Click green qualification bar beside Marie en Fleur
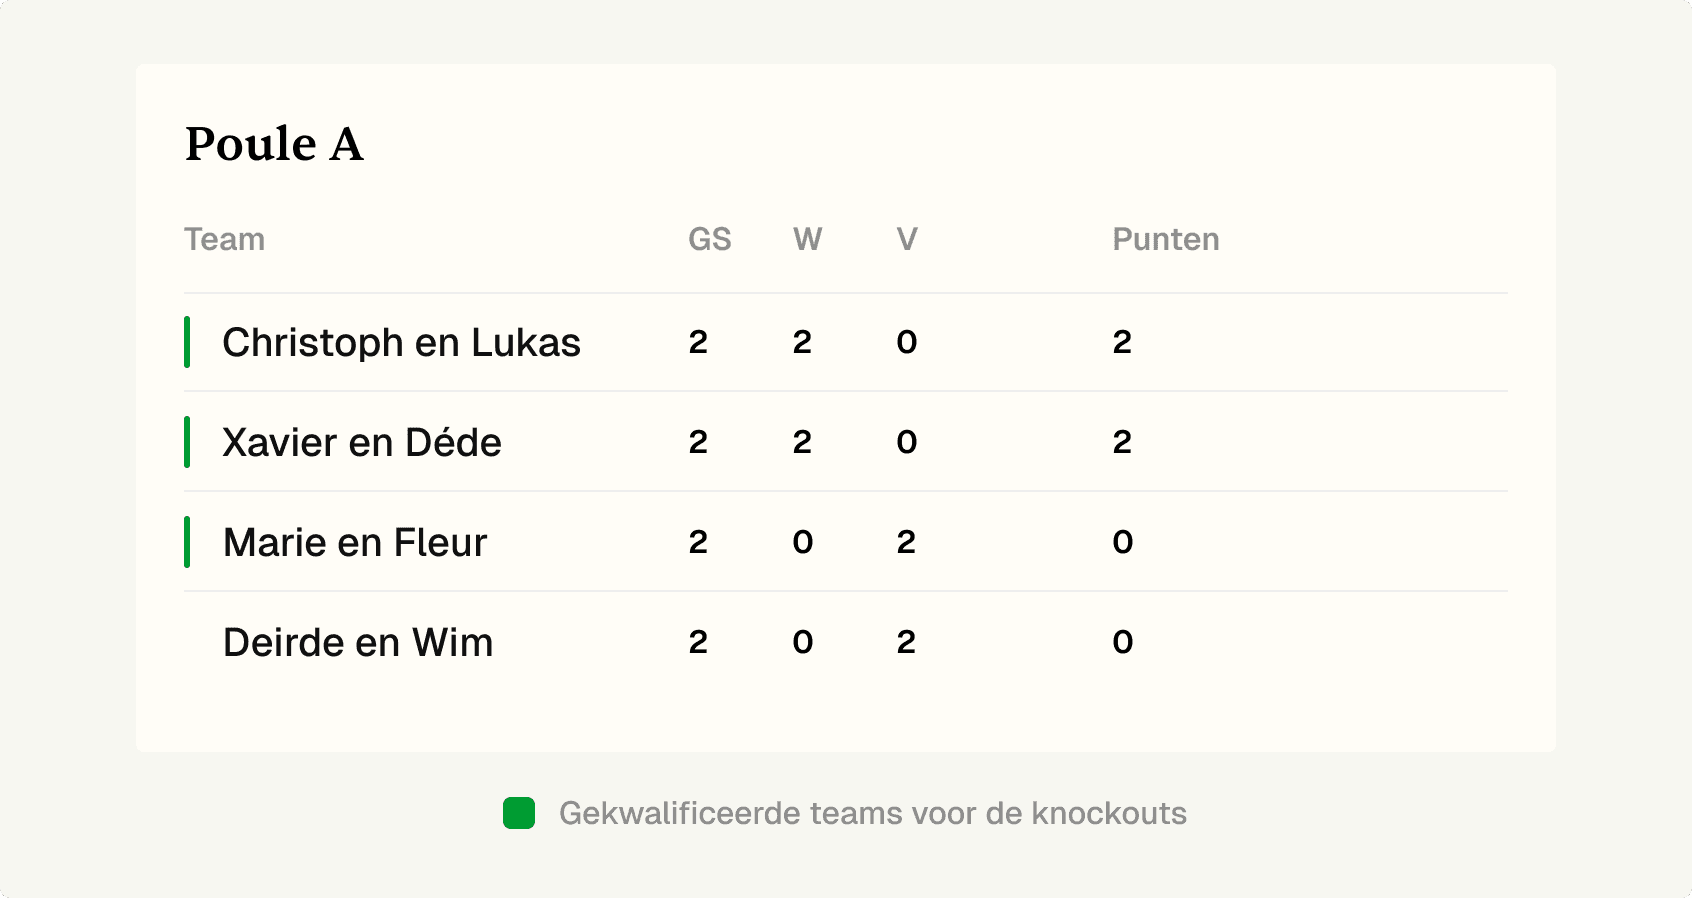1692x898 pixels. 187,542
